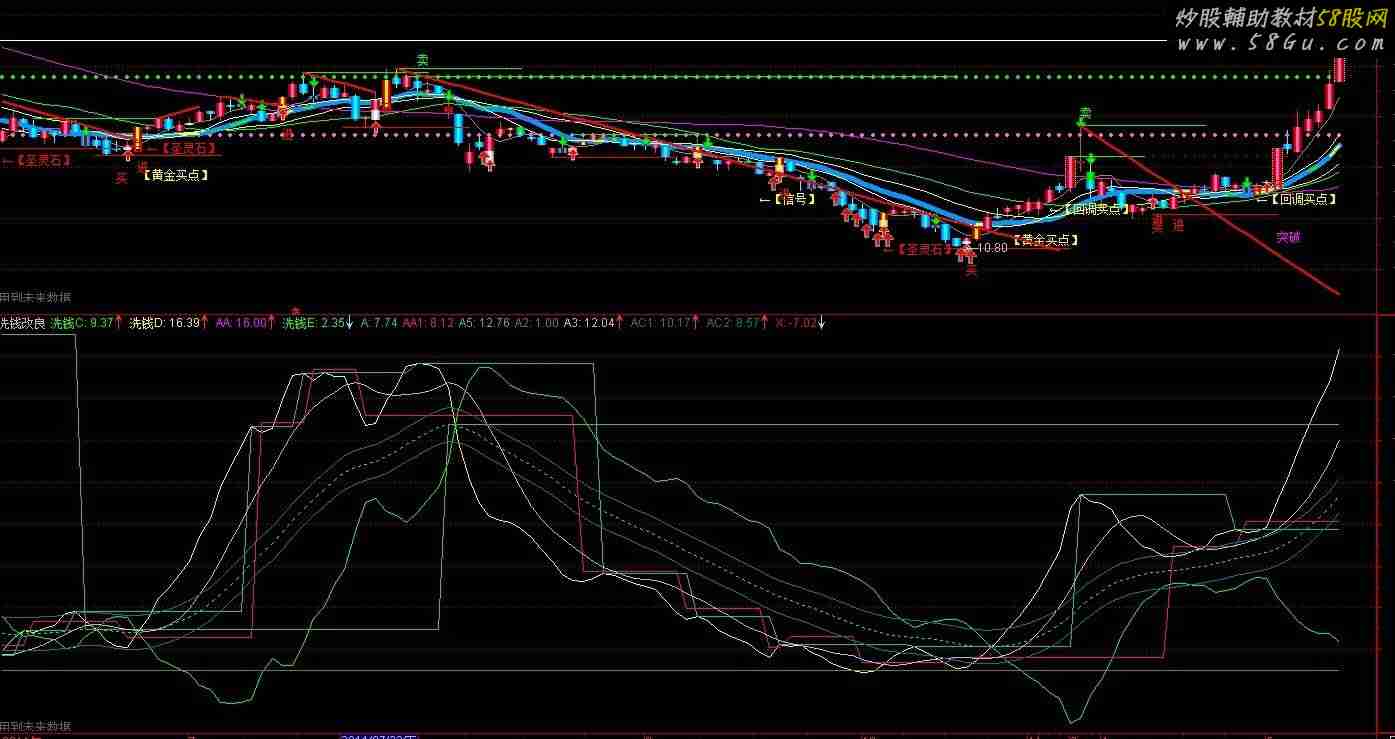This screenshot has width=1395, height=739.
Task: Click the 用到未来数据 notice in the upper chart
Action: tap(36, 297)
